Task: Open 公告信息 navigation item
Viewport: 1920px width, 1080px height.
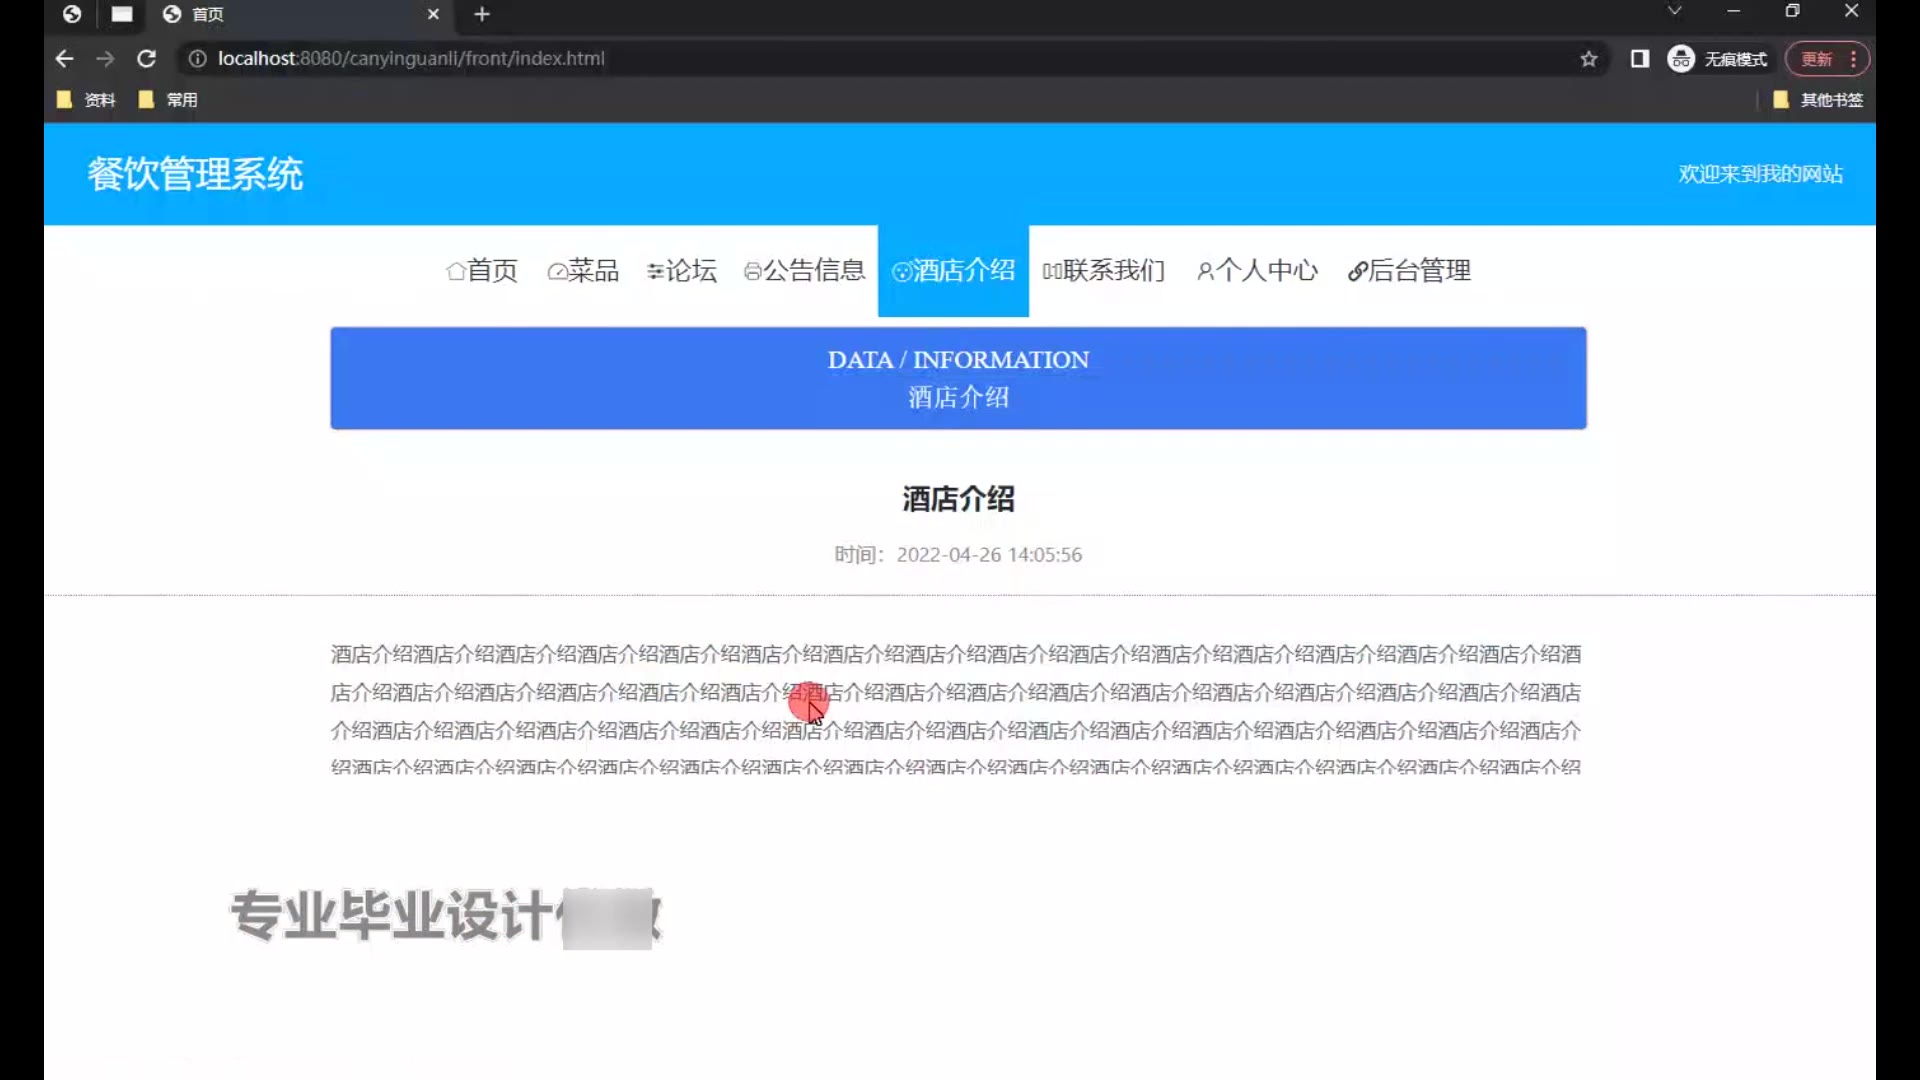Action: click(x=804, y=271)
